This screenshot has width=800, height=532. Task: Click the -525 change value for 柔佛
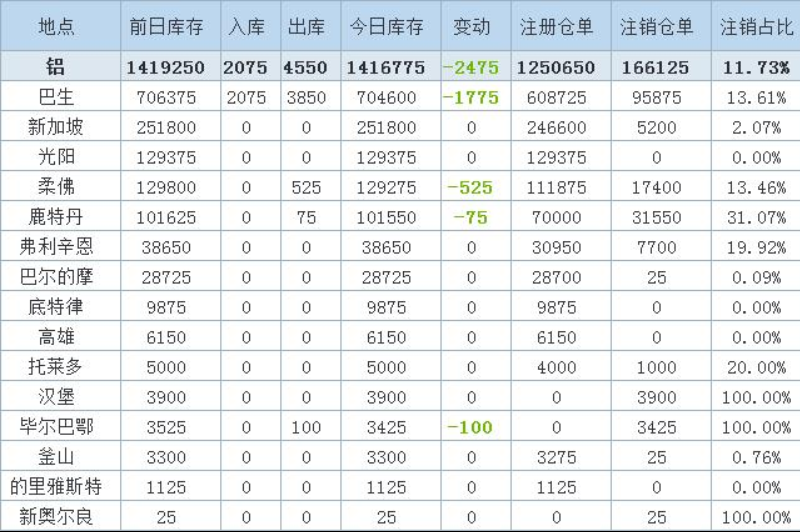coord(470,188)
